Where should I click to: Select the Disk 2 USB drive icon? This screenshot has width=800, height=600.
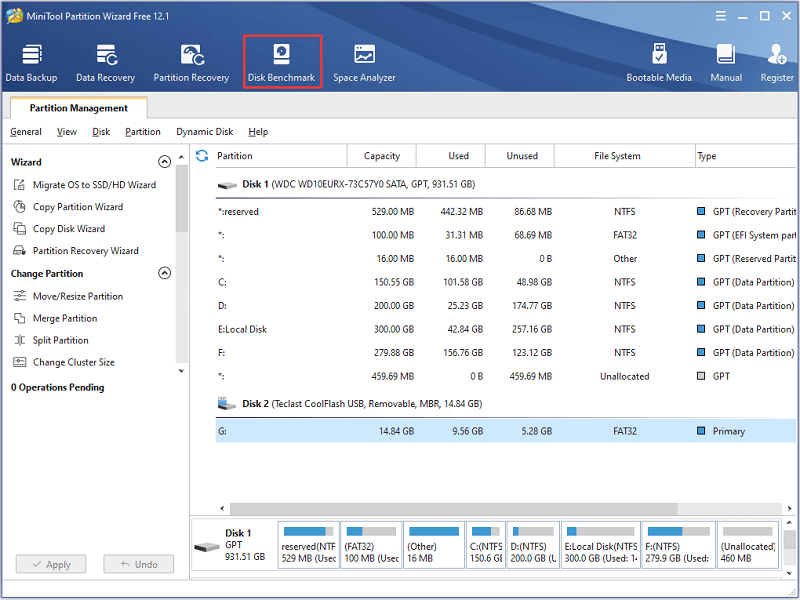pos(227,404)
